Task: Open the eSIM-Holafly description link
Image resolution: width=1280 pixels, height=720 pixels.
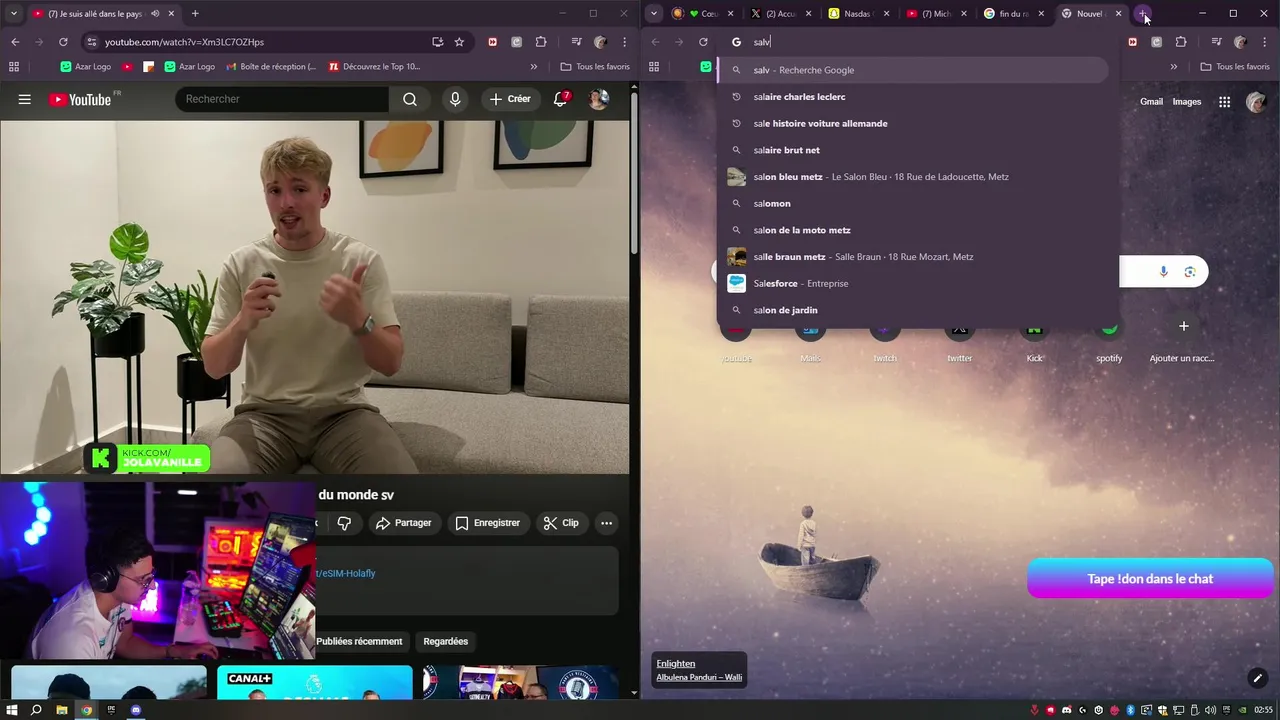Action: click(x=346, y=573)
